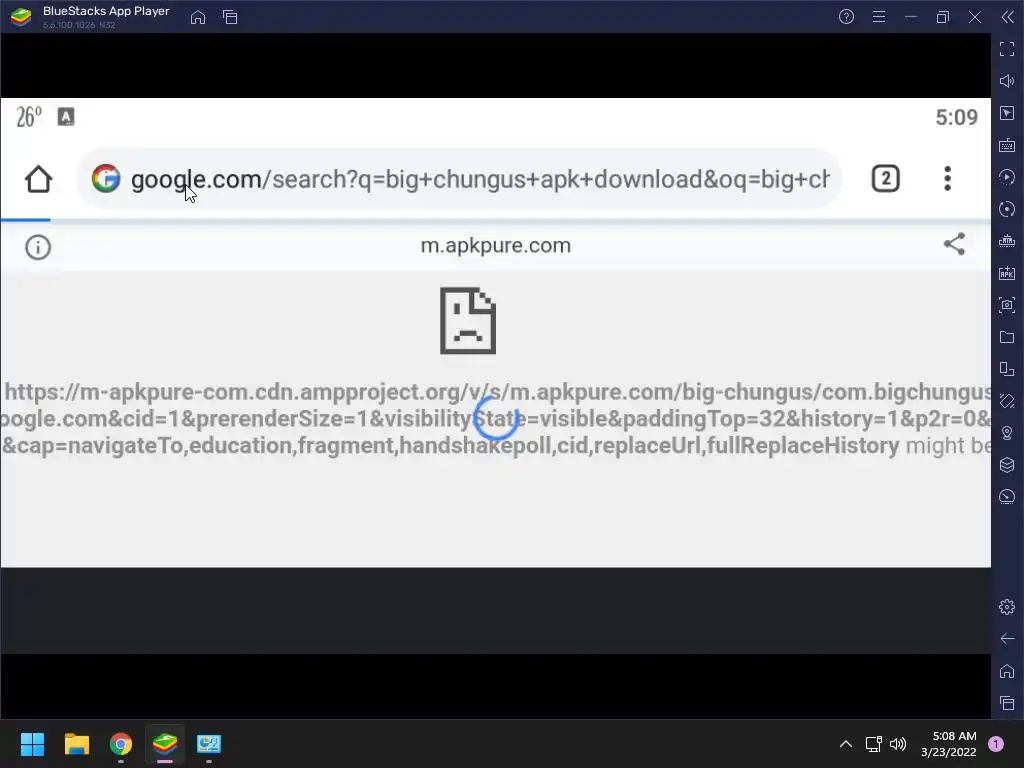
Task: Click the AMP page info icon
Action: 38,247
